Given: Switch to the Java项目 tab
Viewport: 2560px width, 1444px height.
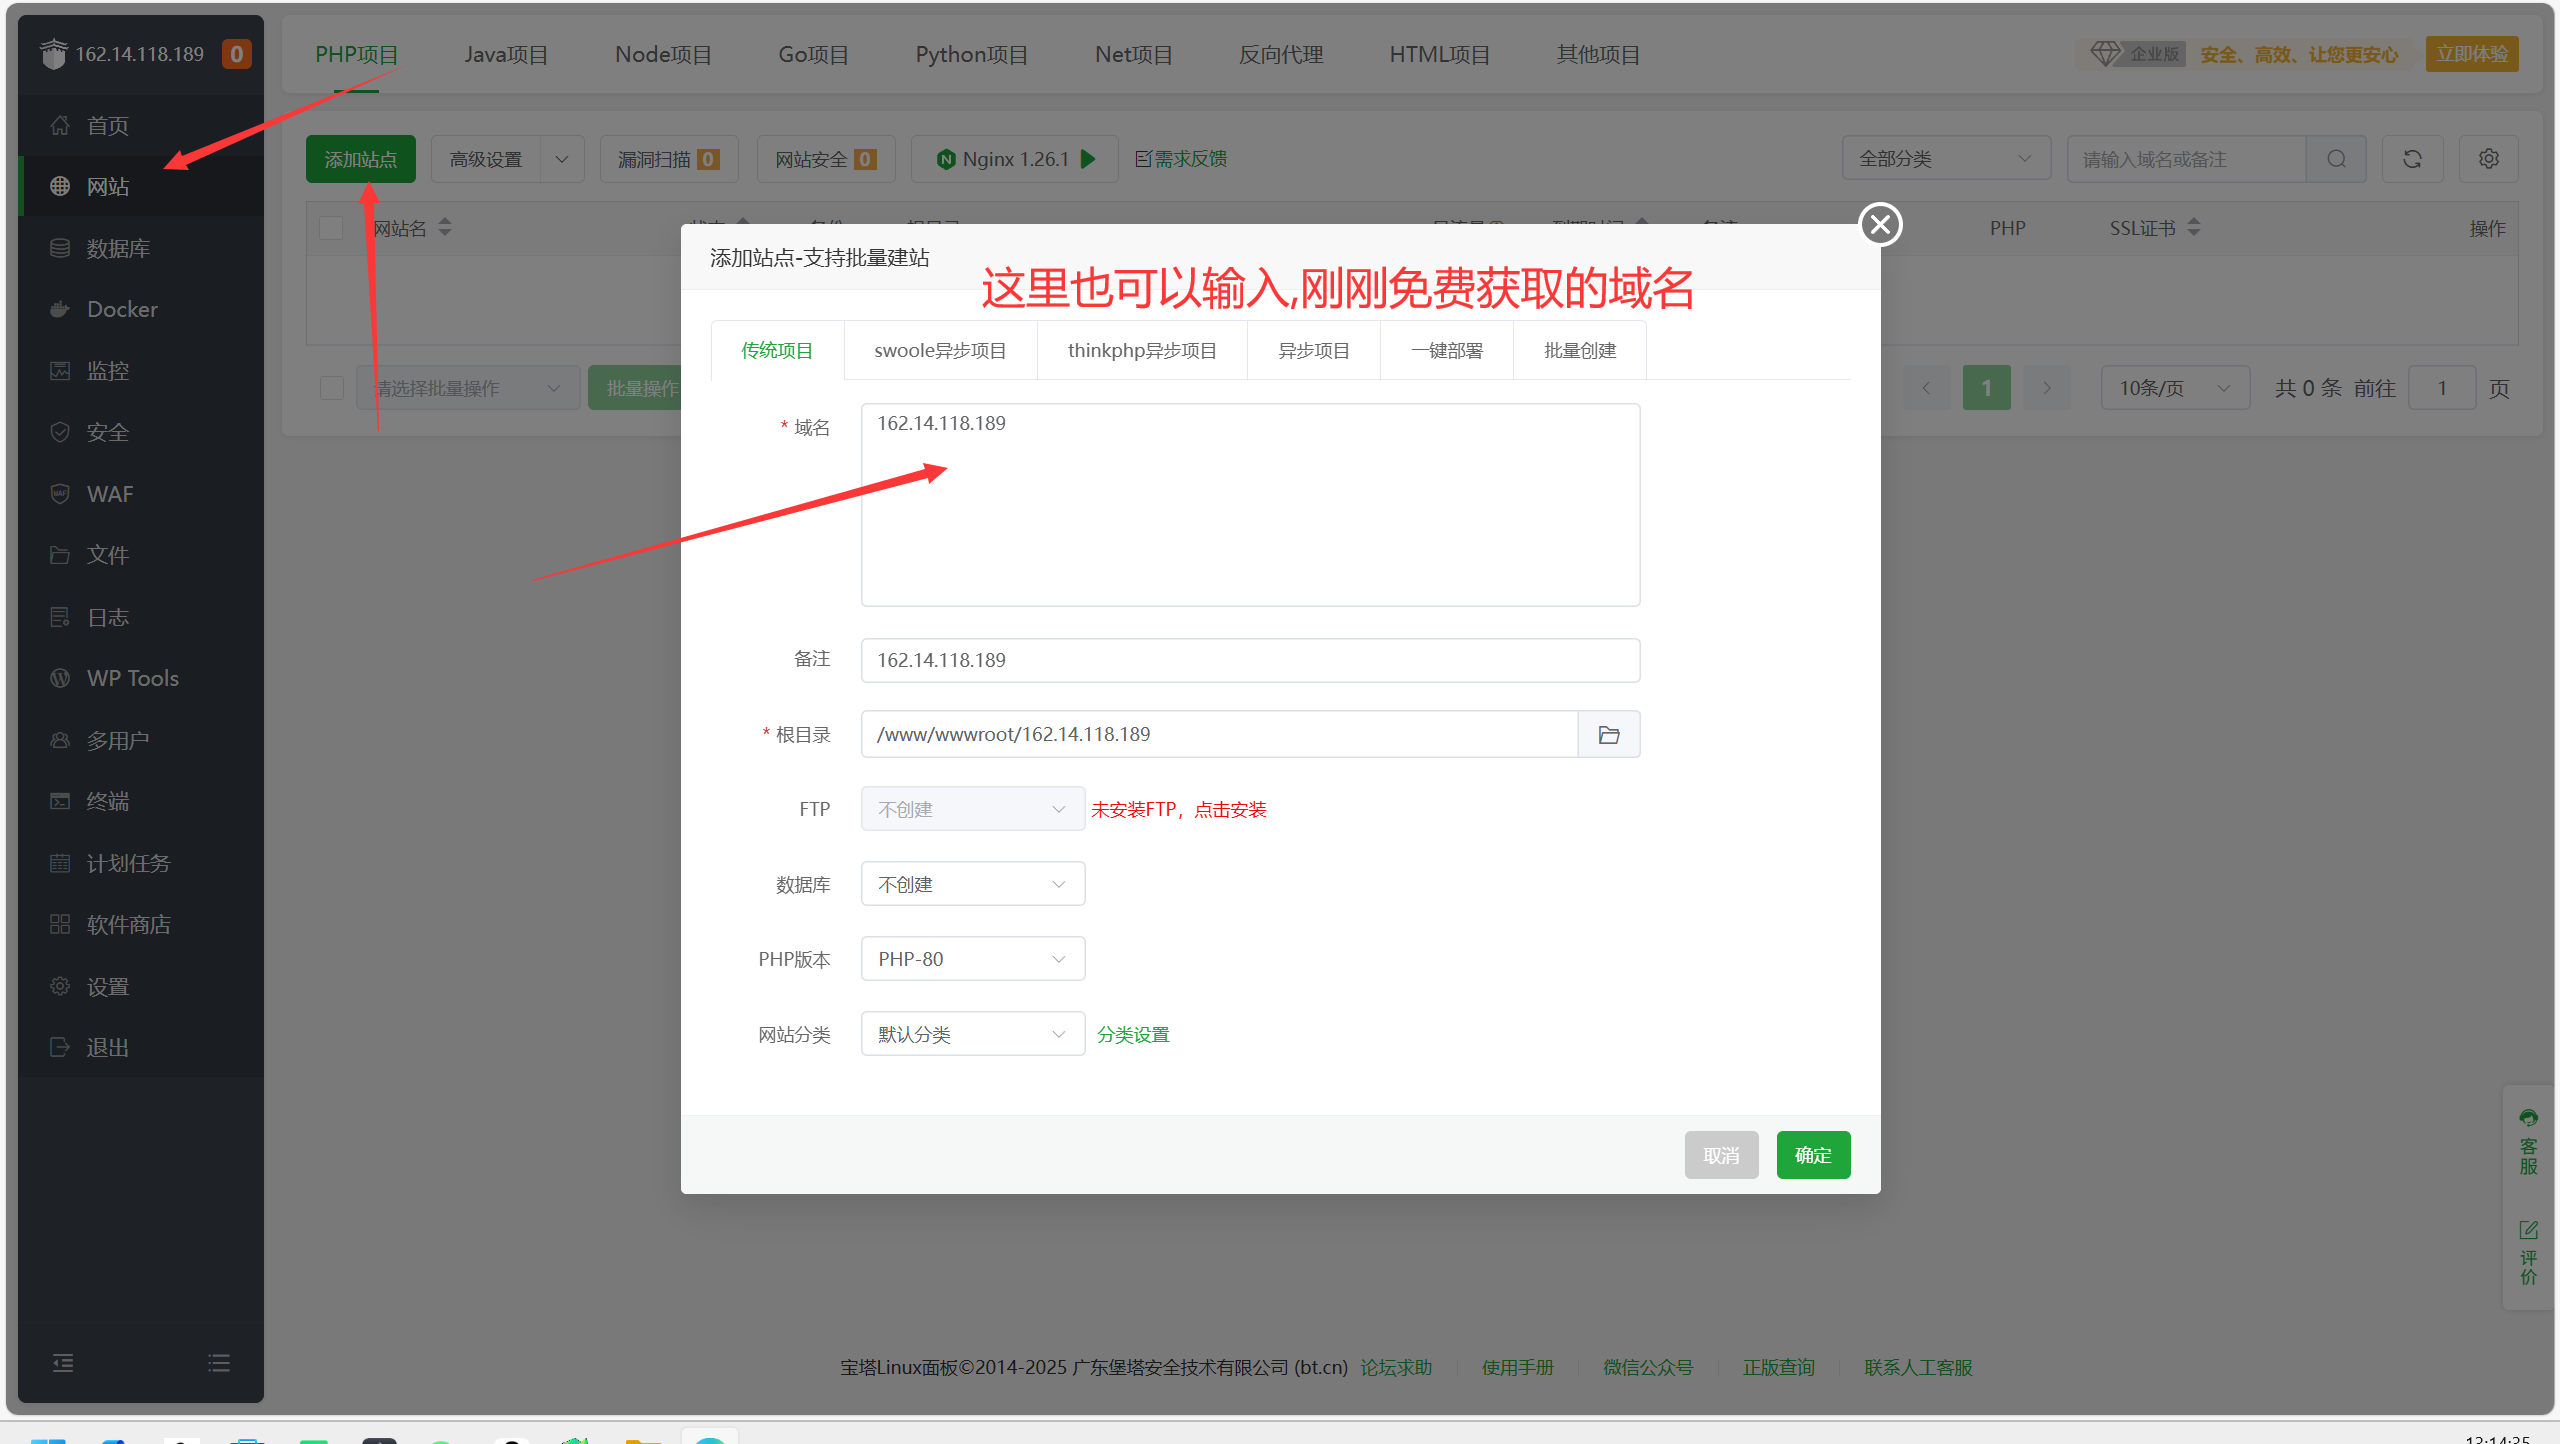Looking at the screenshot, I should (x=506, y=55).
